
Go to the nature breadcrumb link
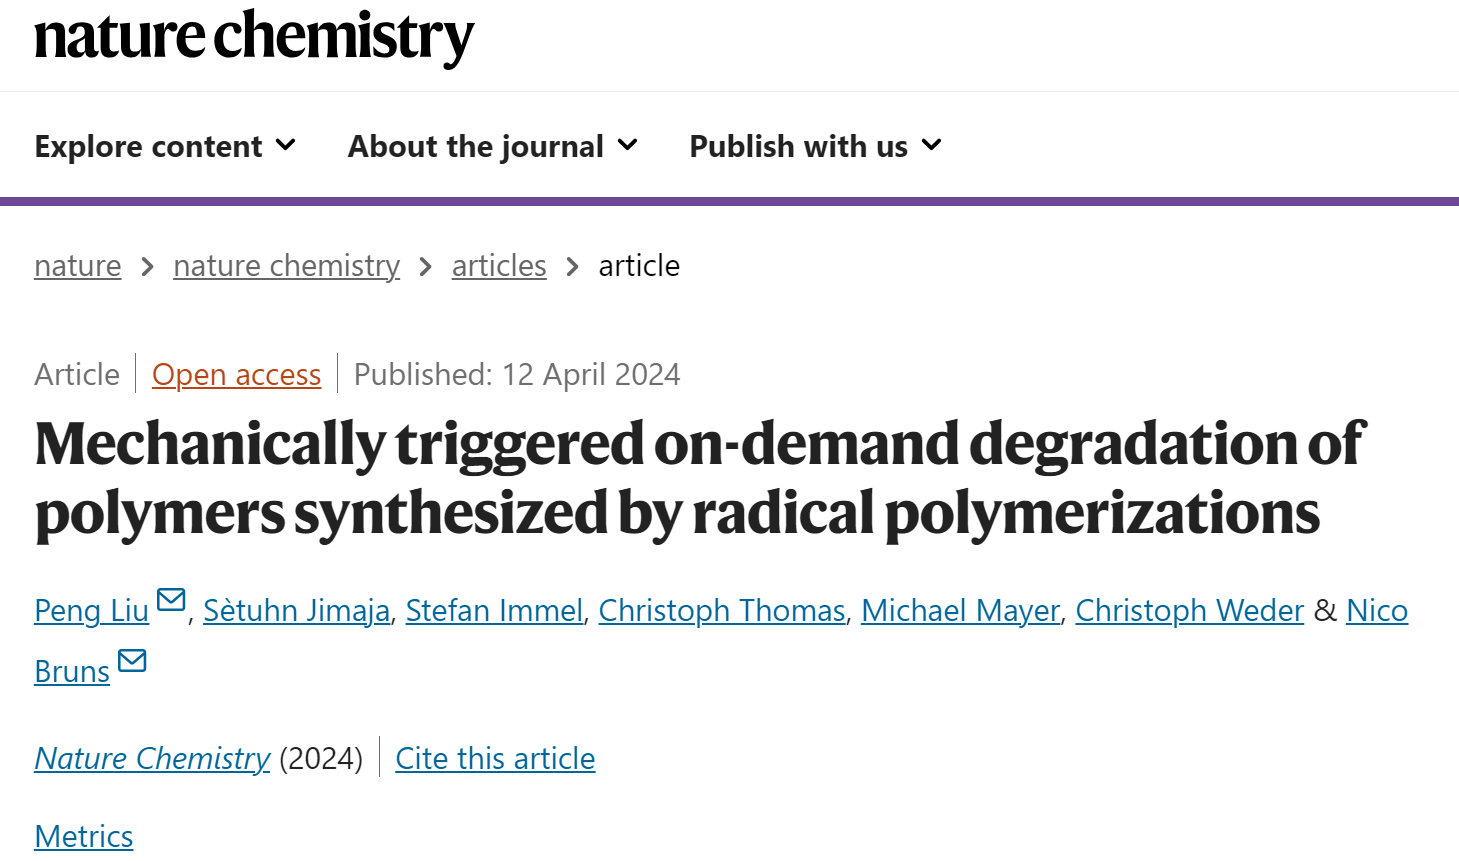[78, 266]
